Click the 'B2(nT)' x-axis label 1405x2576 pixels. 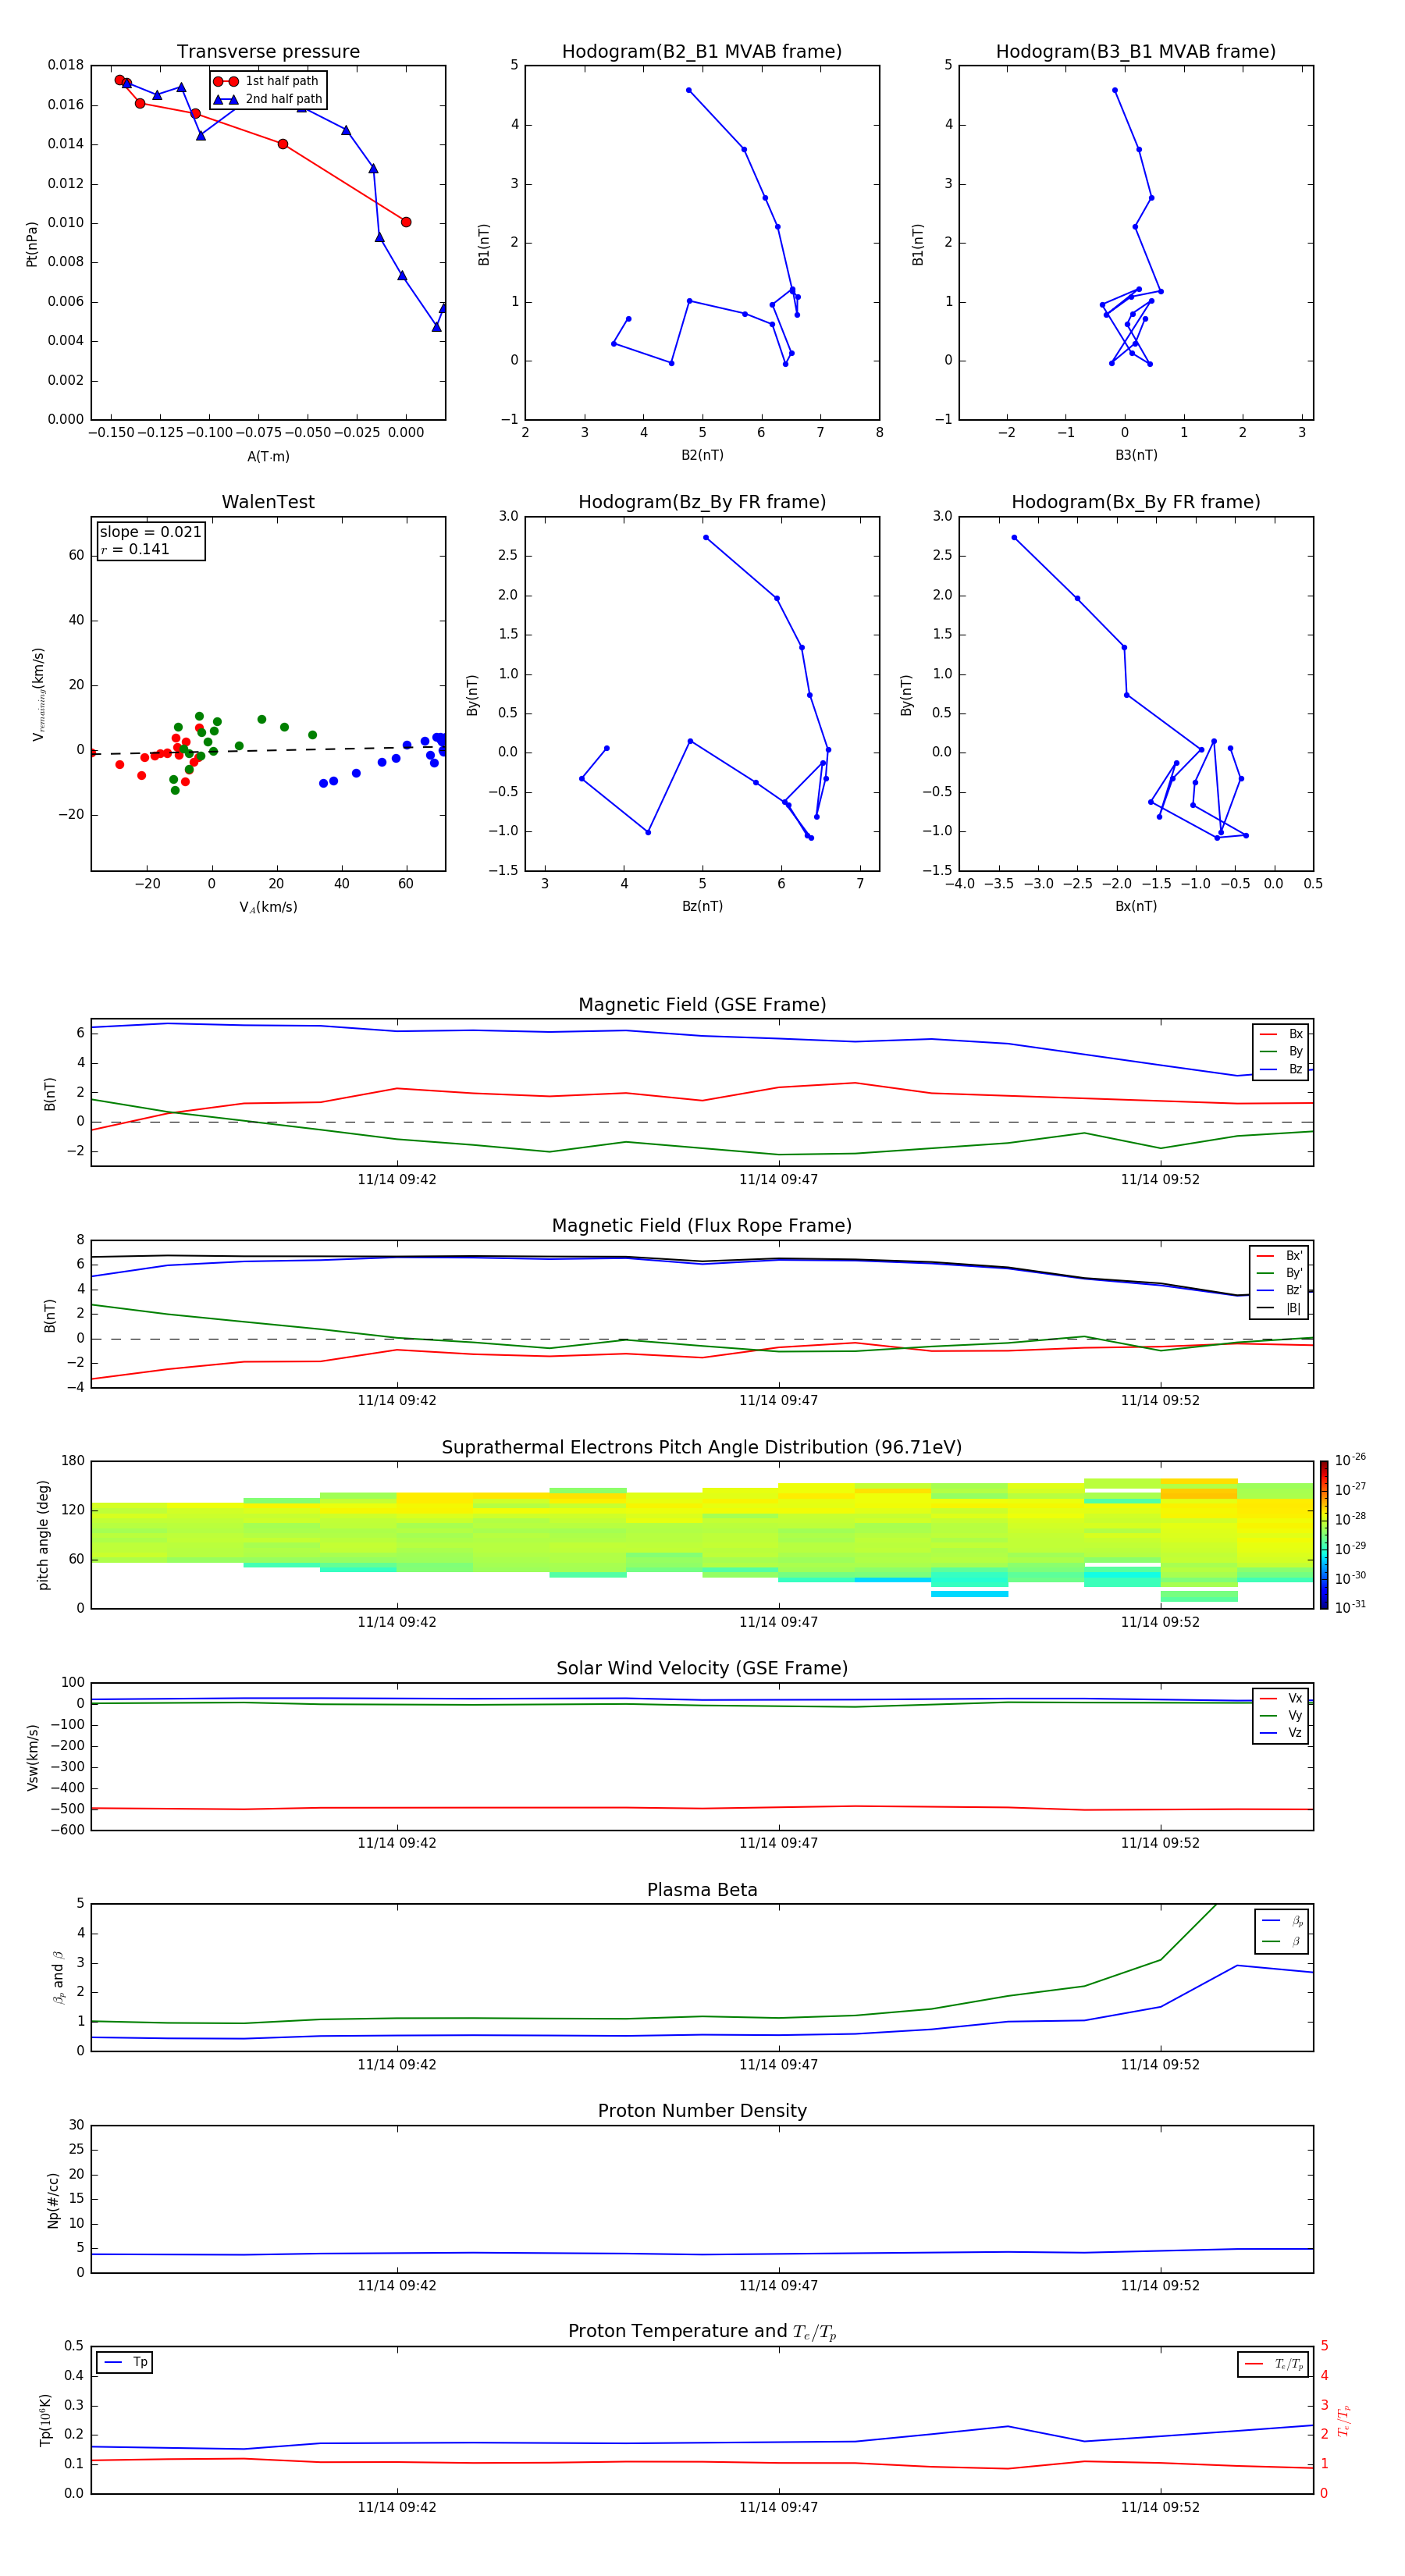(x=702, y=455)
